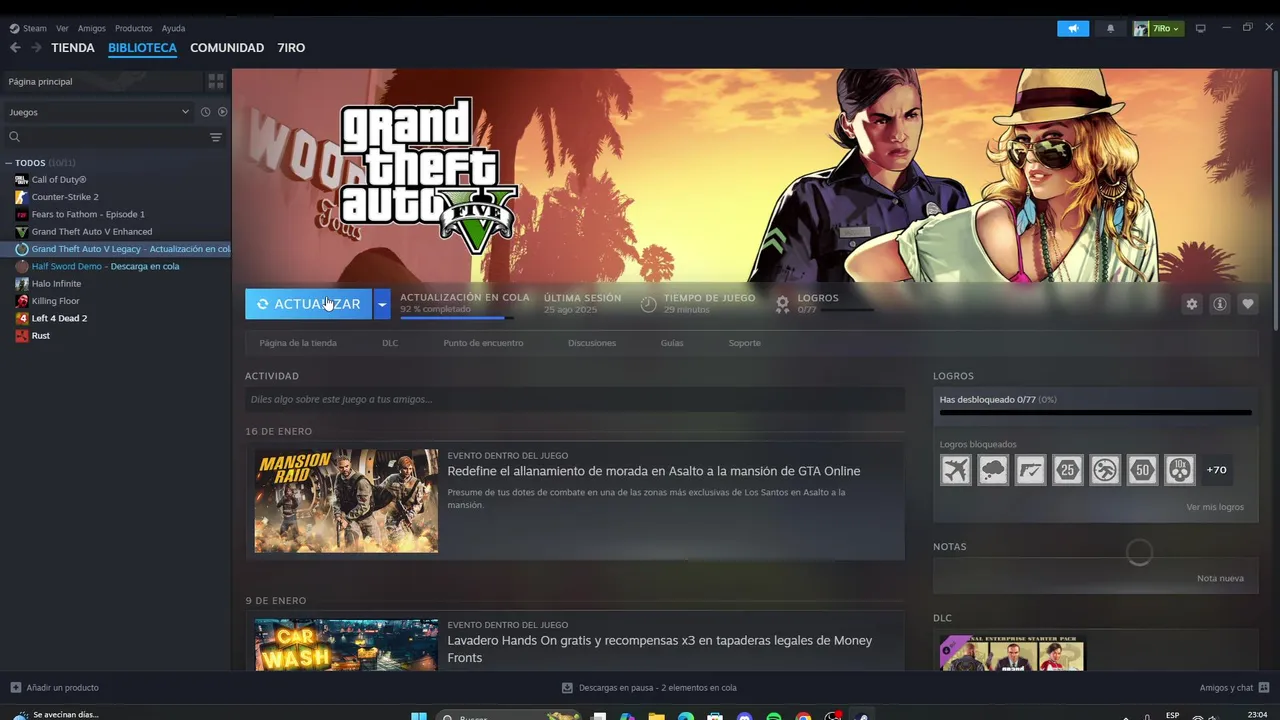Collapse the TODOS games list
The height and width of the screenshot is (720, 1280).
(9, 163)
